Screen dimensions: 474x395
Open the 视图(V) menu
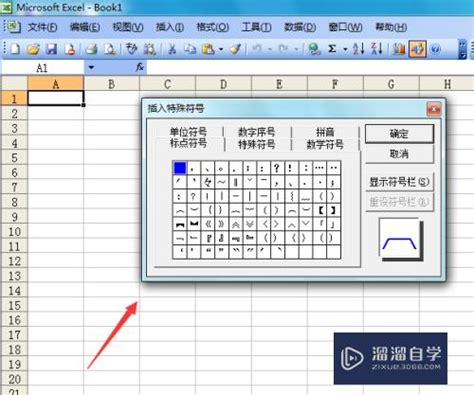(x=128, y=27)
